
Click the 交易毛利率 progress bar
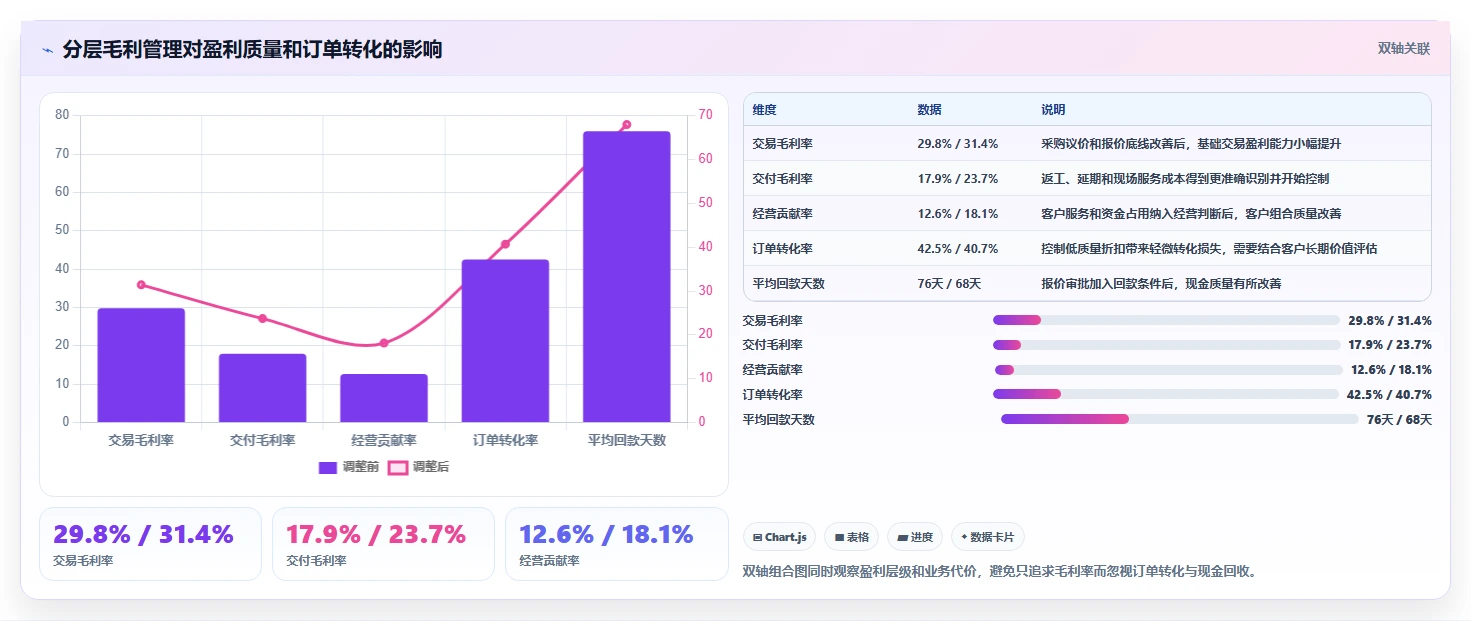click(x=1166, y=320)
